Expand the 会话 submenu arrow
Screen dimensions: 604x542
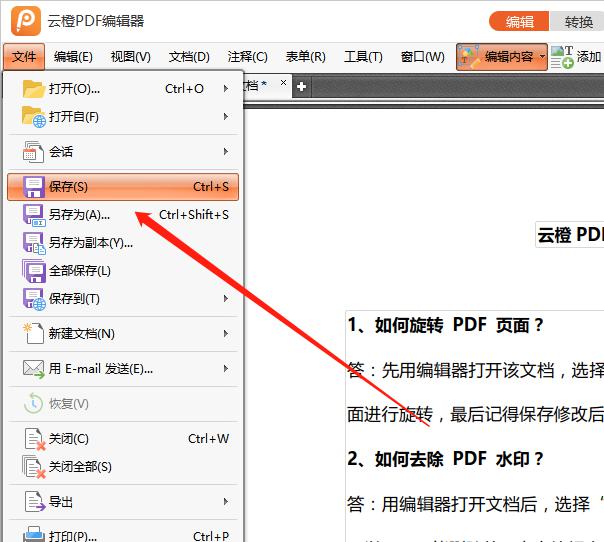[x=226, y=152]
